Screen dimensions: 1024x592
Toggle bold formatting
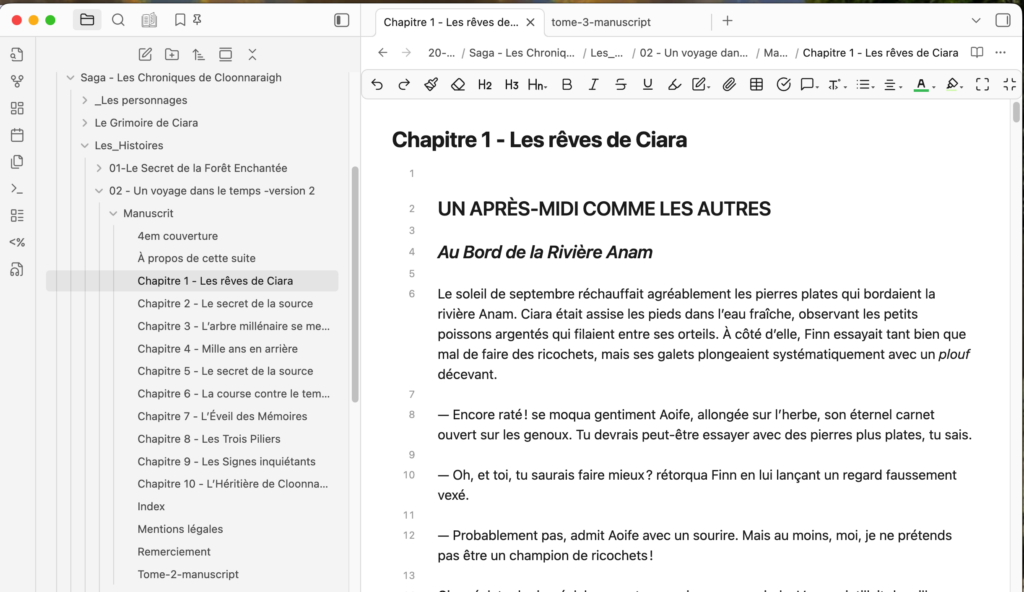567,85
